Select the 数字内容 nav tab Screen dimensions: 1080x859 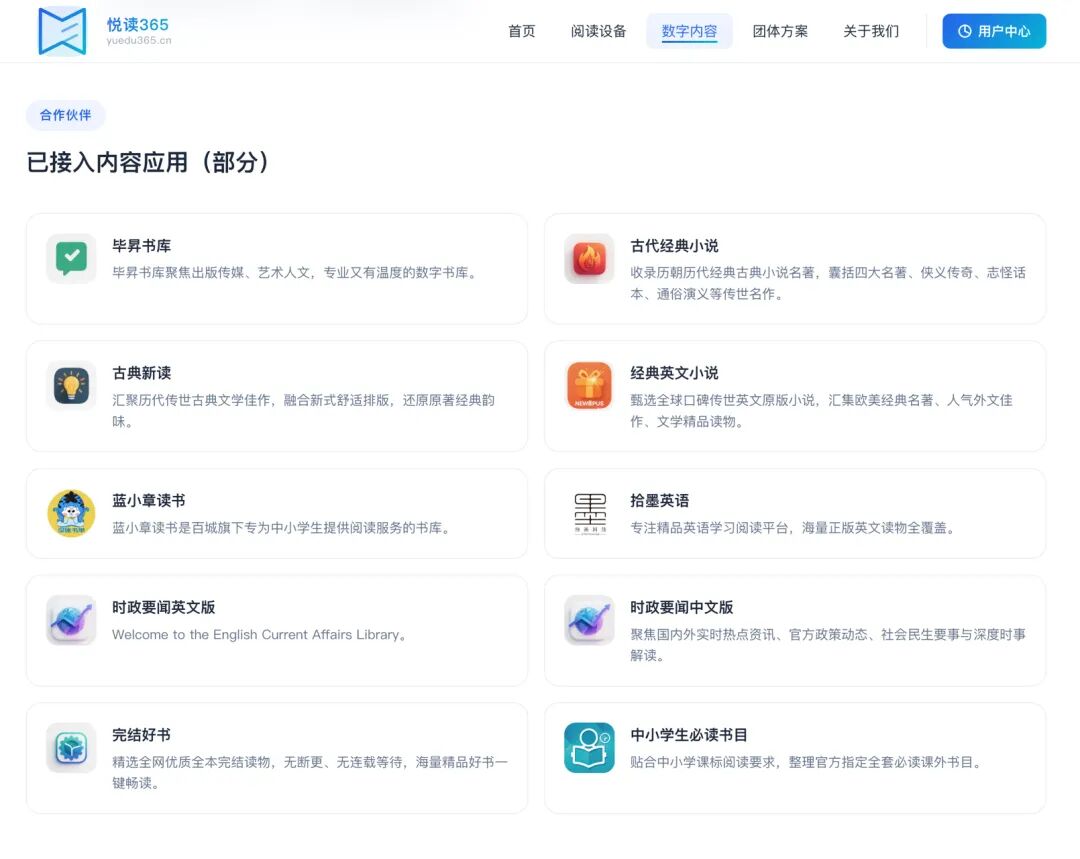689,31
